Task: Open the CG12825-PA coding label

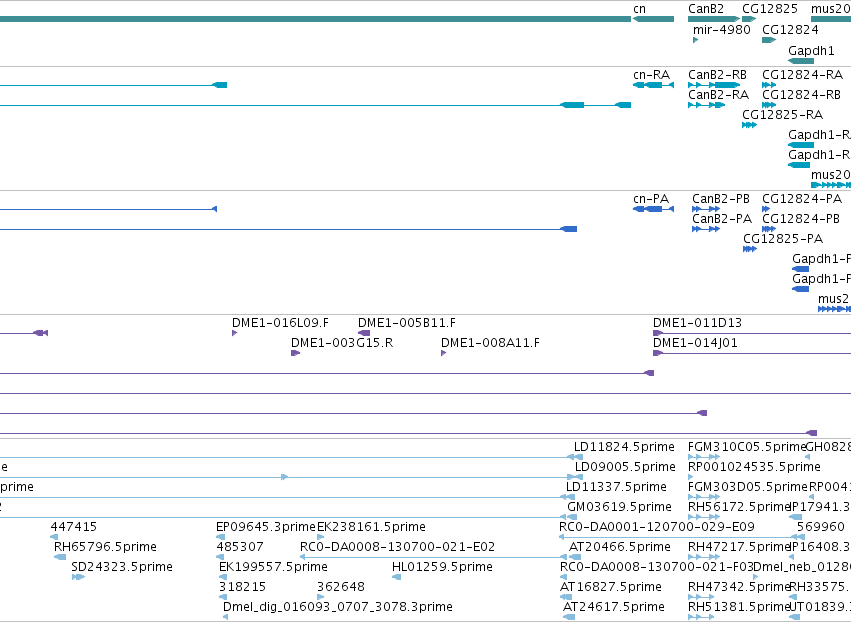Action: (x=783, y=239)
